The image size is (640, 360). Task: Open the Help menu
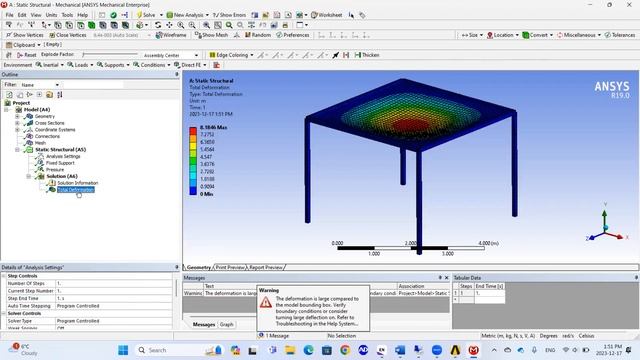(x=82, y=15)
